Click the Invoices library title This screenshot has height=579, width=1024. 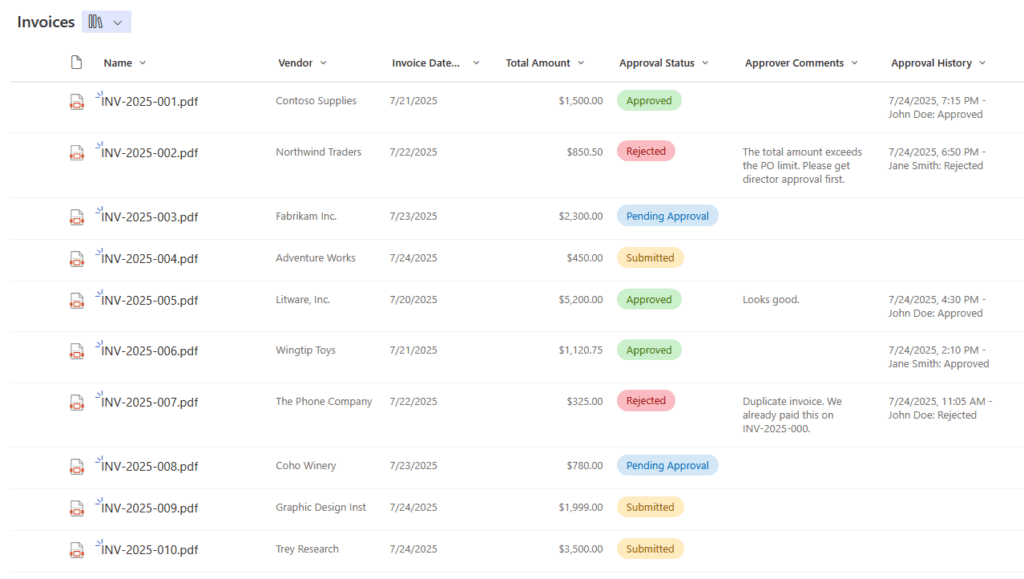[46, 22]
